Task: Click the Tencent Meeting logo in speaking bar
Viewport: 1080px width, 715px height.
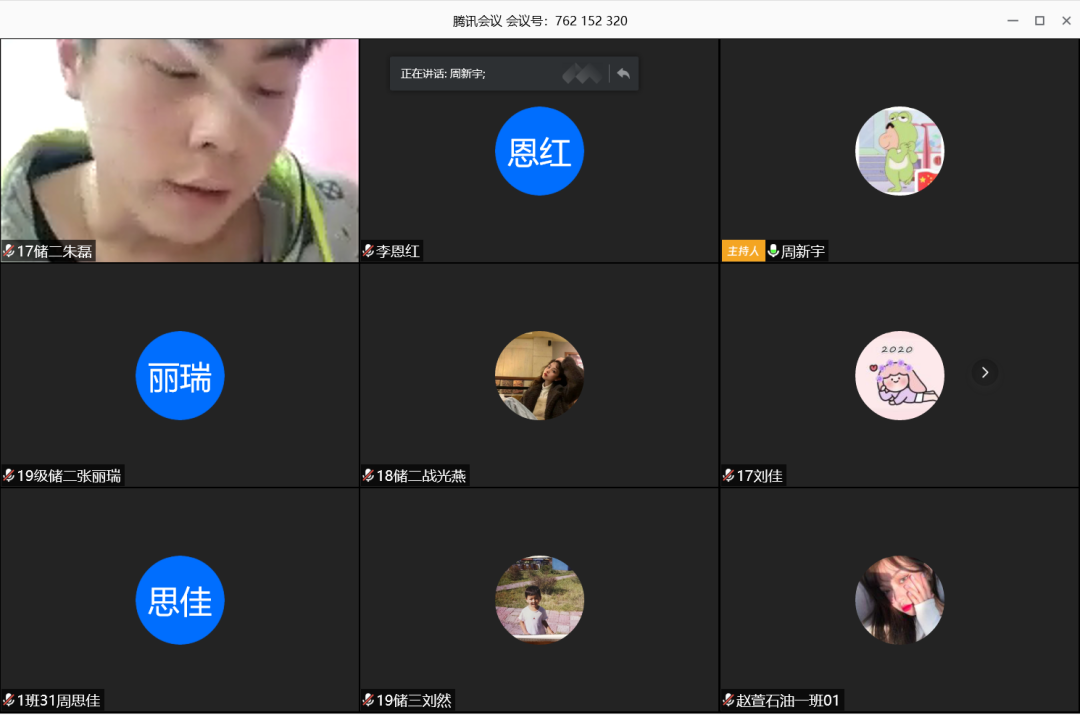Action: (x=581, y=74)
